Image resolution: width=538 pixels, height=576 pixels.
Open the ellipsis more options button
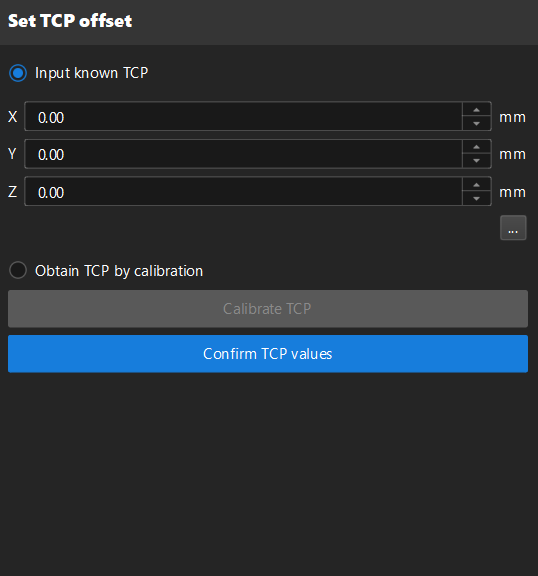pyautogui.click(x=513, y=228)
